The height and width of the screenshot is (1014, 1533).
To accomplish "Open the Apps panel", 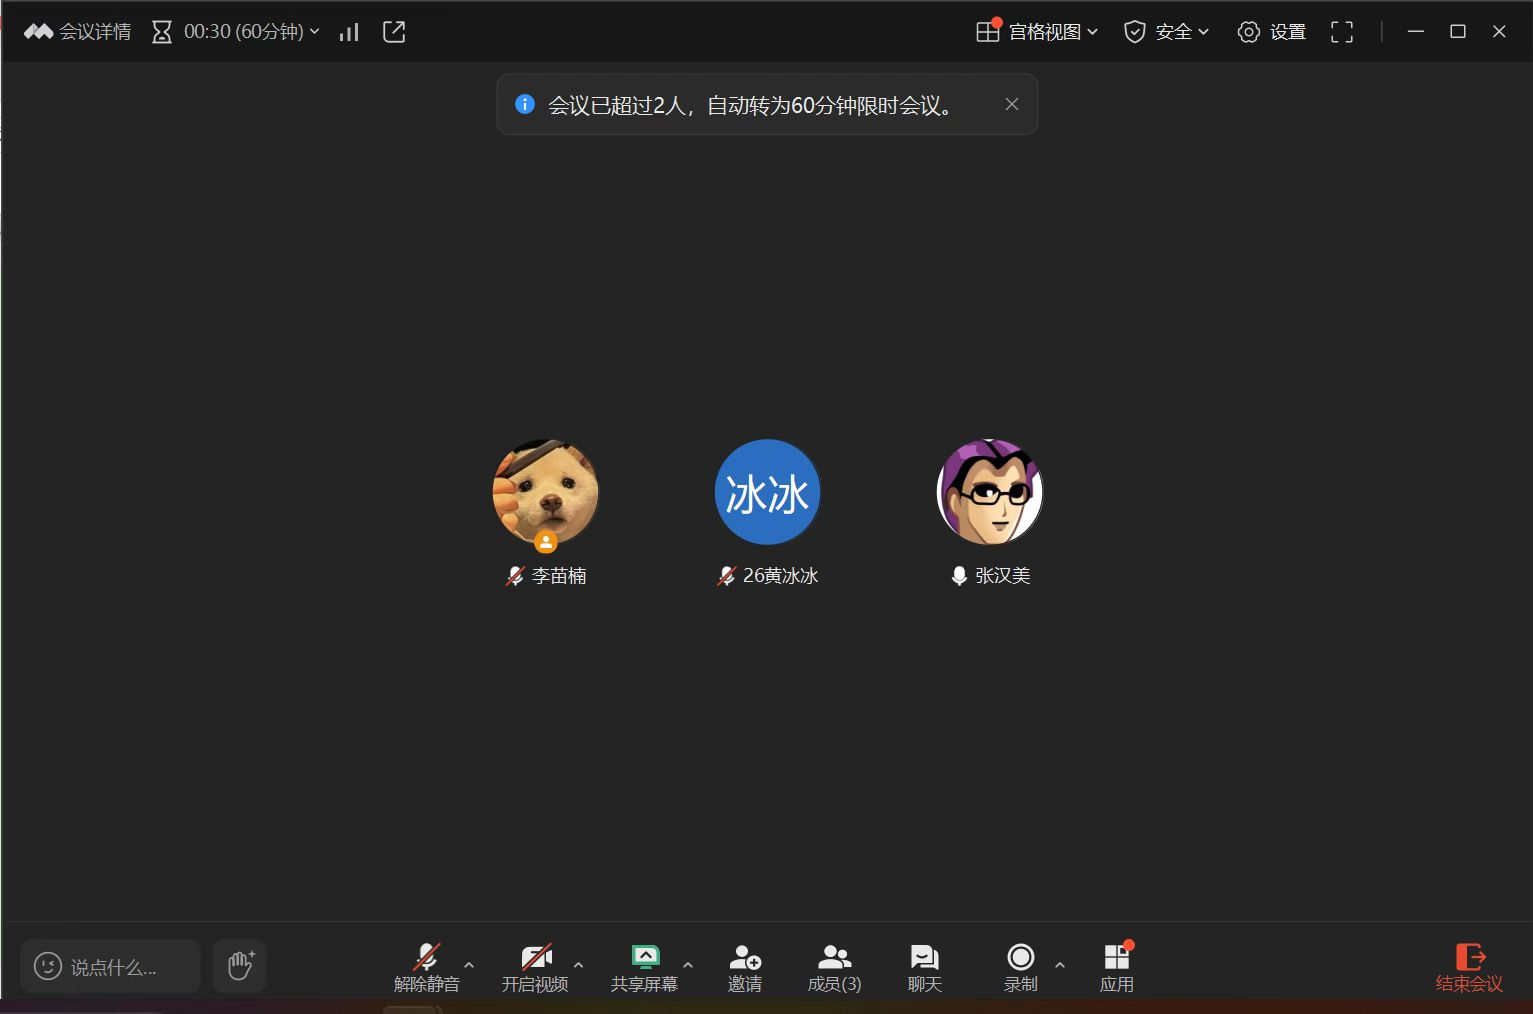I will click(1116, 967).
